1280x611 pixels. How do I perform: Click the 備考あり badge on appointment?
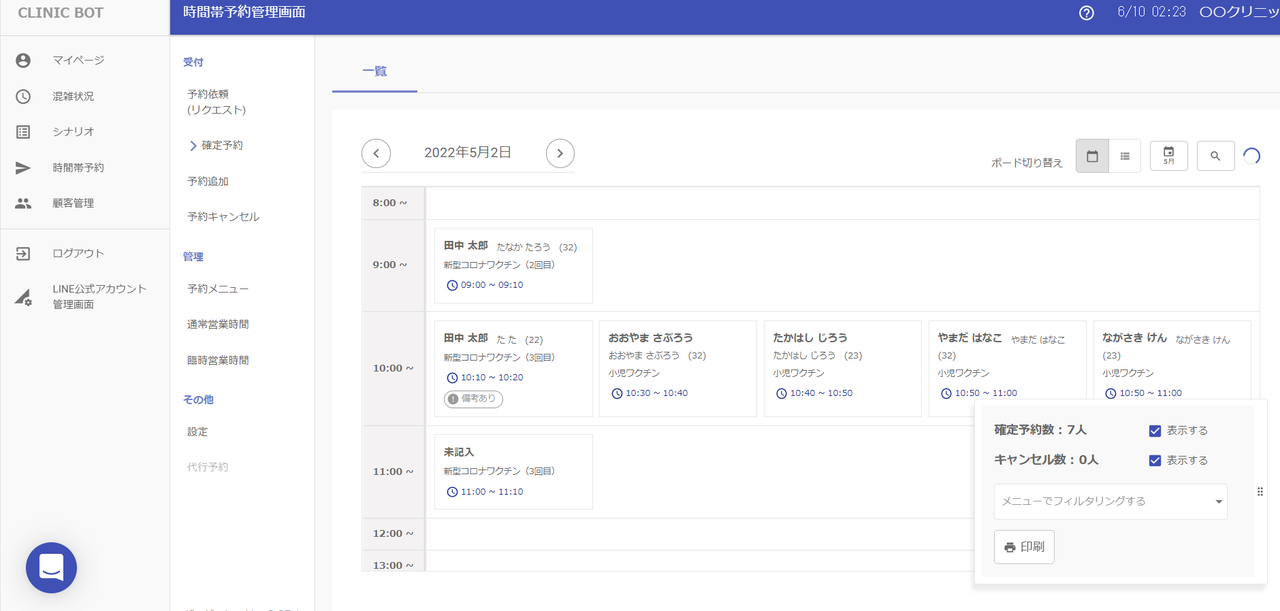click(x=474, y=399)
